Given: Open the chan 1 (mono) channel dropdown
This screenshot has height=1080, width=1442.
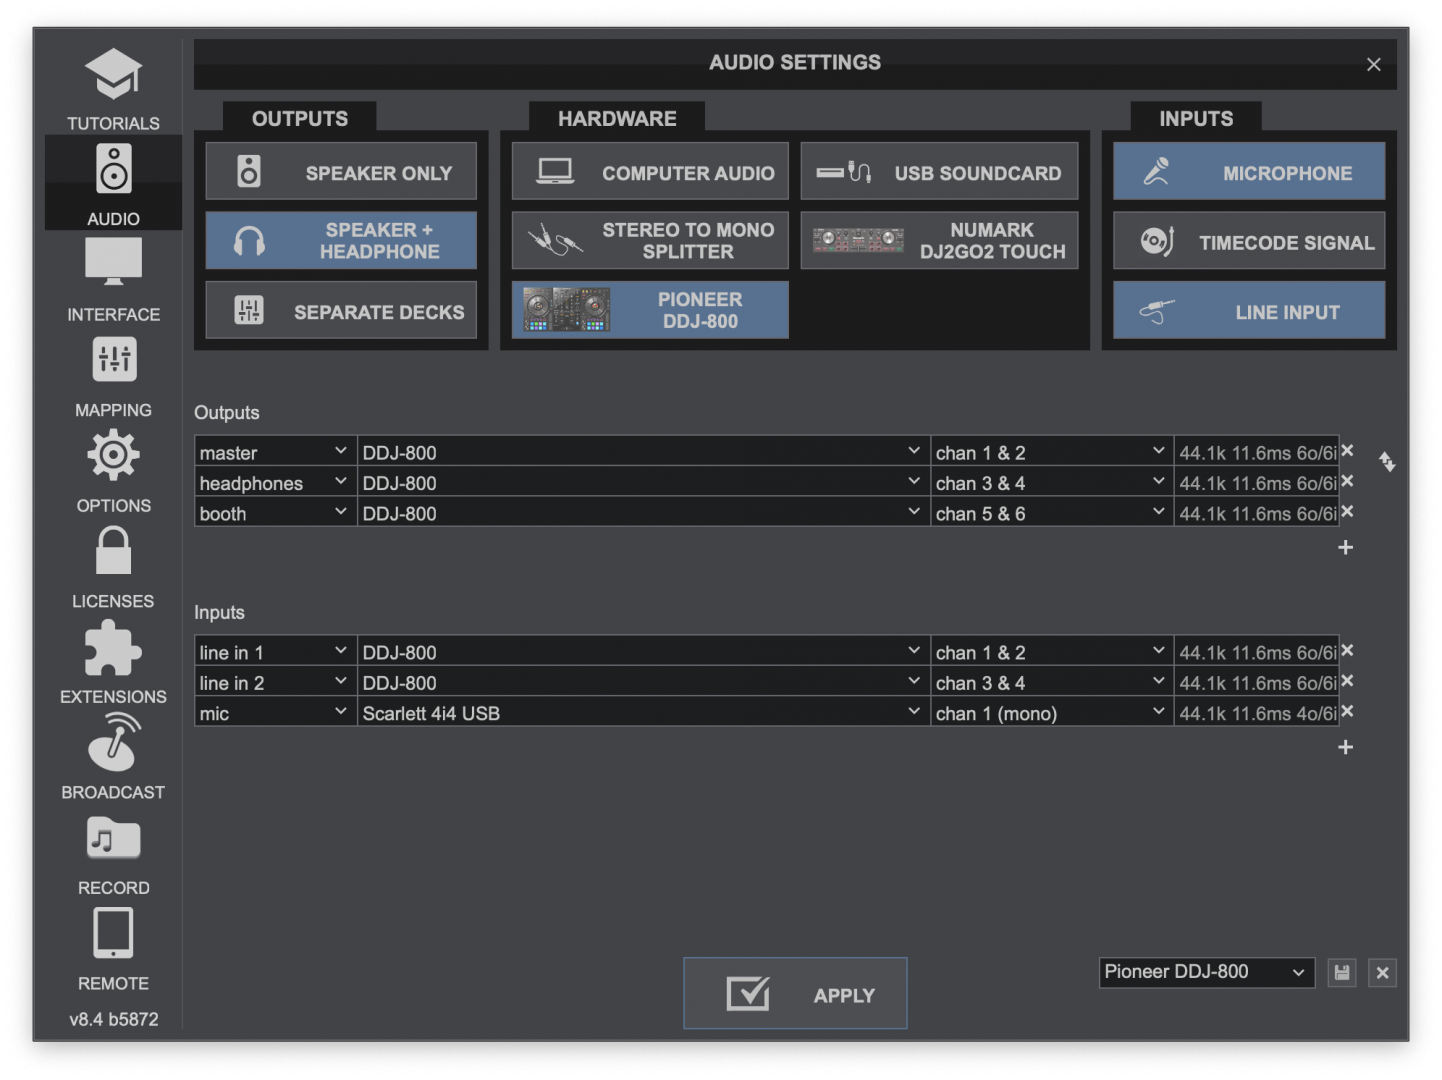Looking at the screenshot, I should (1051, 713).
